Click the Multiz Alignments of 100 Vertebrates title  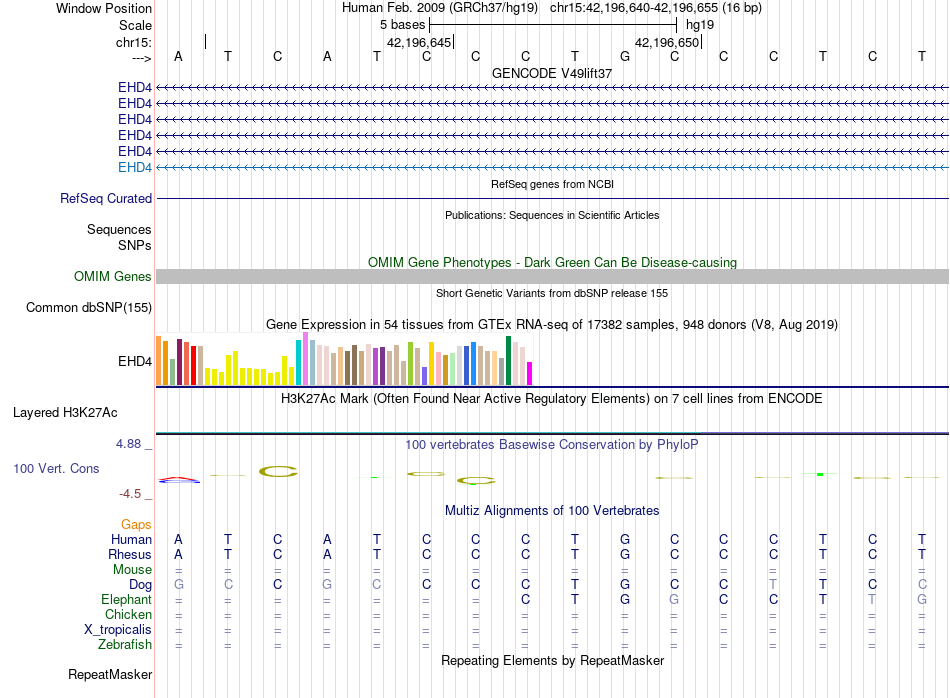[x=552, y=510]
